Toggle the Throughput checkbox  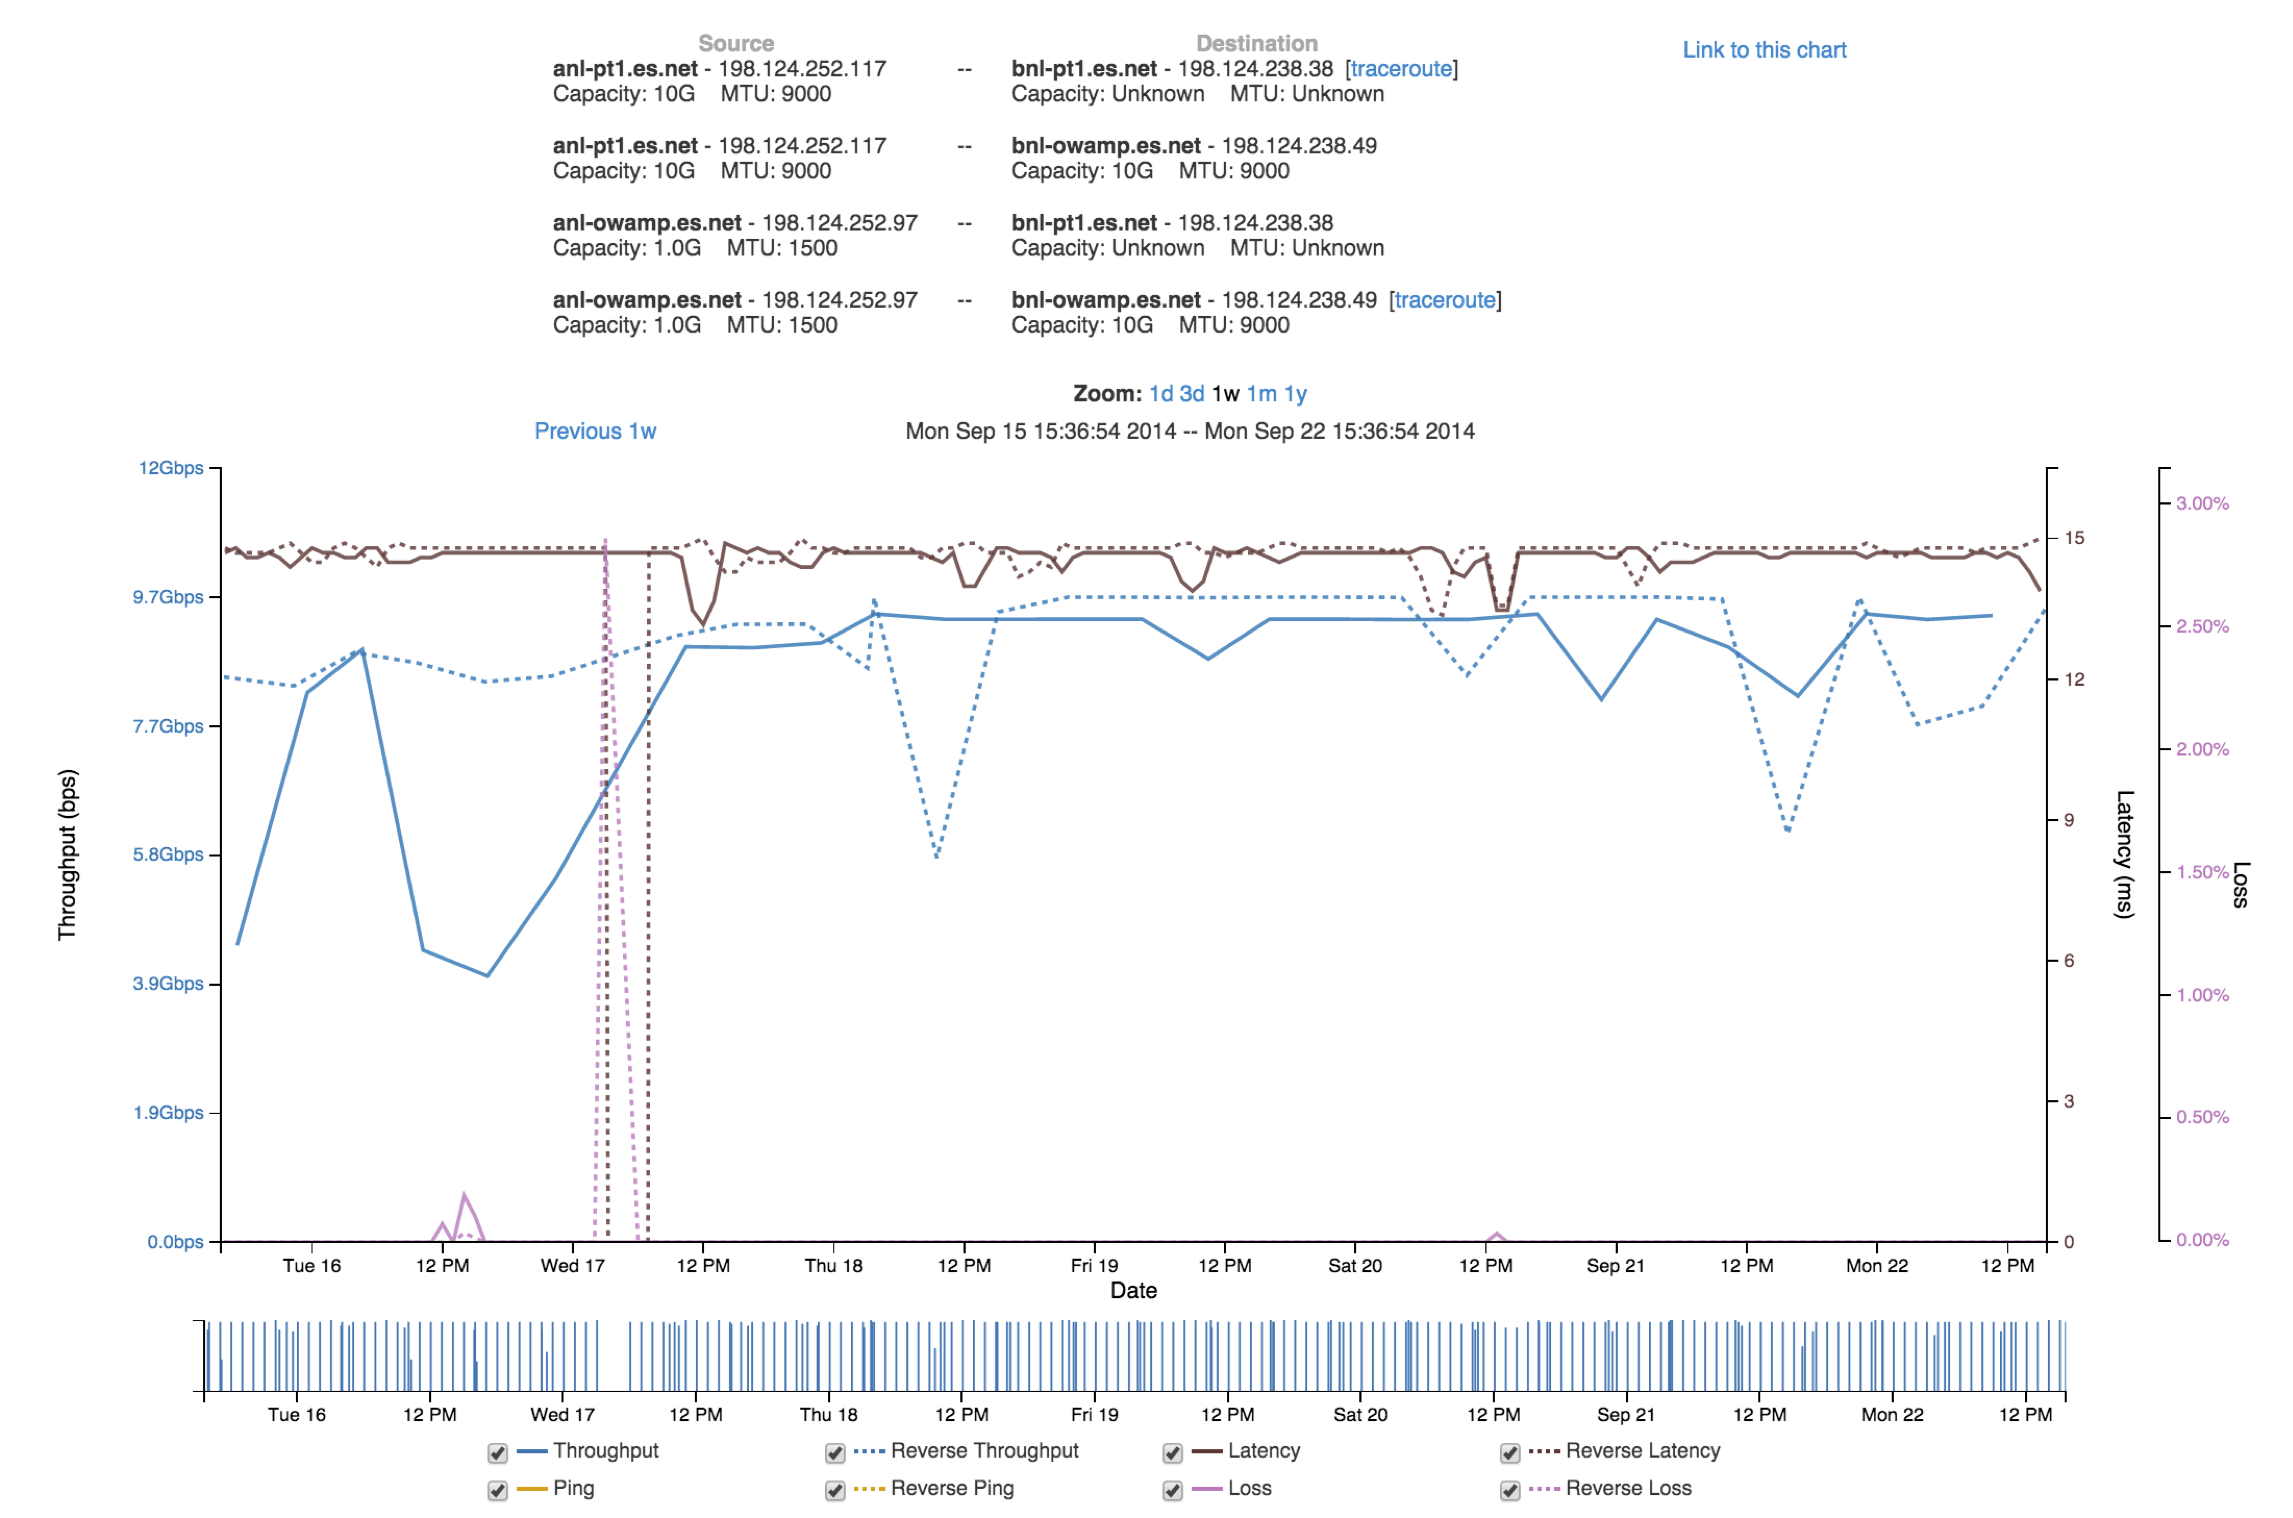pos(497,1453)
